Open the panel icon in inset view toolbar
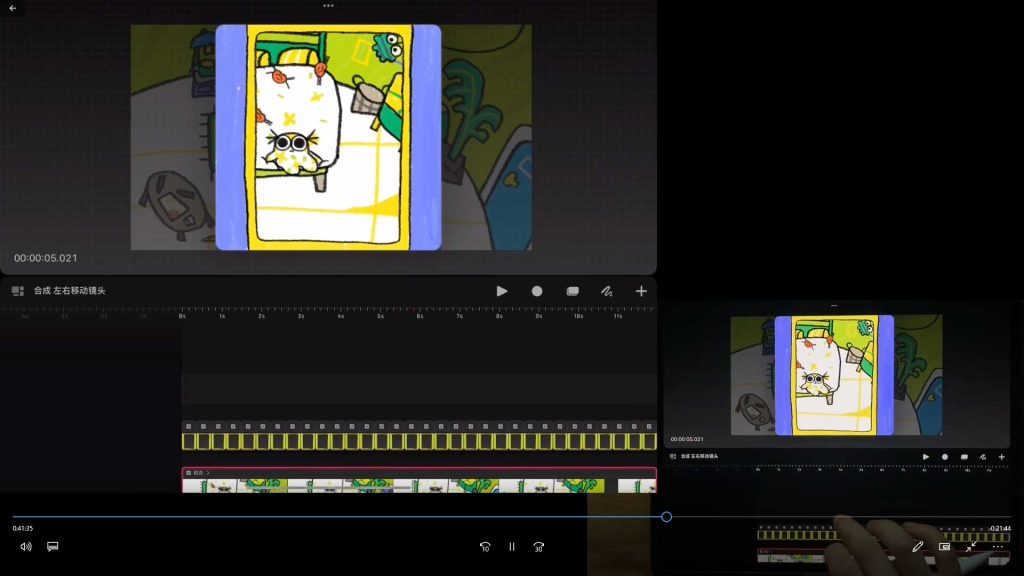Viewport: 1024px width, 576px height. (x=673, y=456)
